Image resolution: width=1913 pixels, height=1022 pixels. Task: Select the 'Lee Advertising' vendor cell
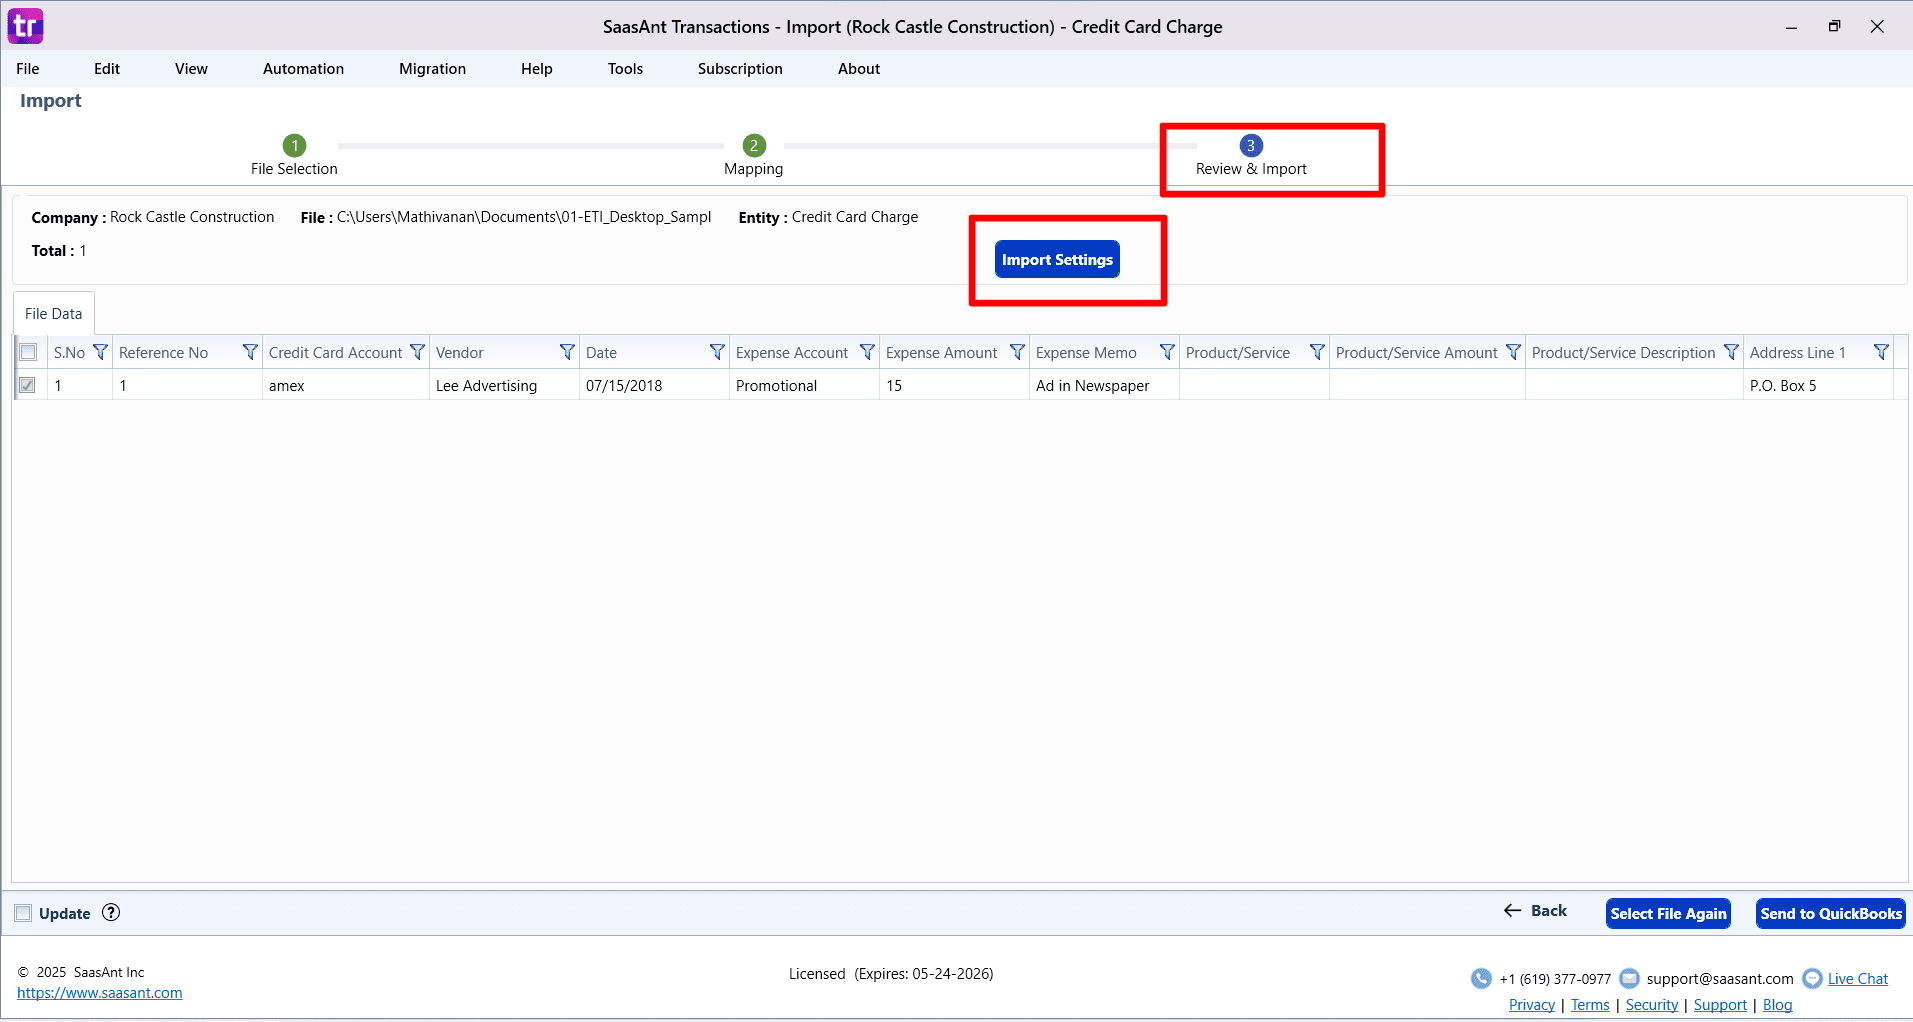(504, 385)
